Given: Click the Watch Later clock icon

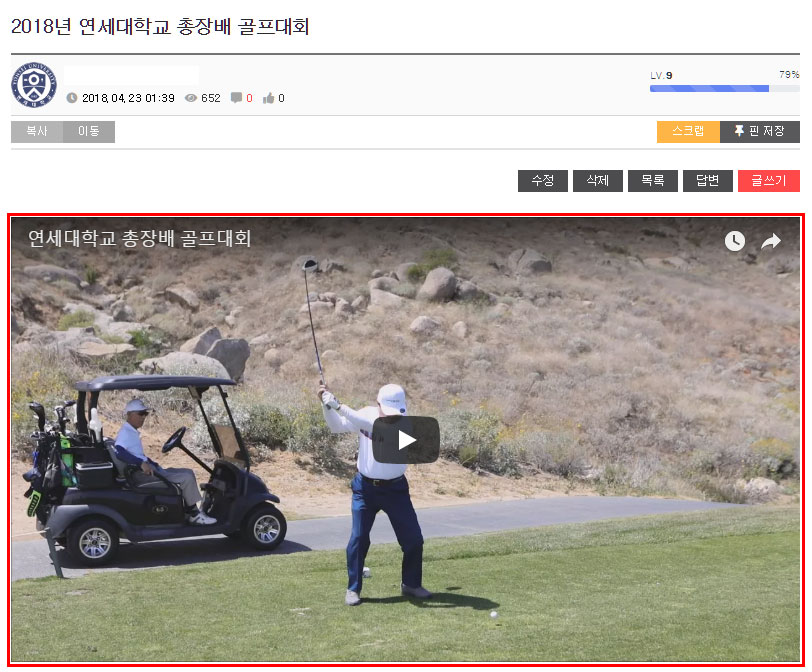Looking at the screenshot, I should click(734, 241).
